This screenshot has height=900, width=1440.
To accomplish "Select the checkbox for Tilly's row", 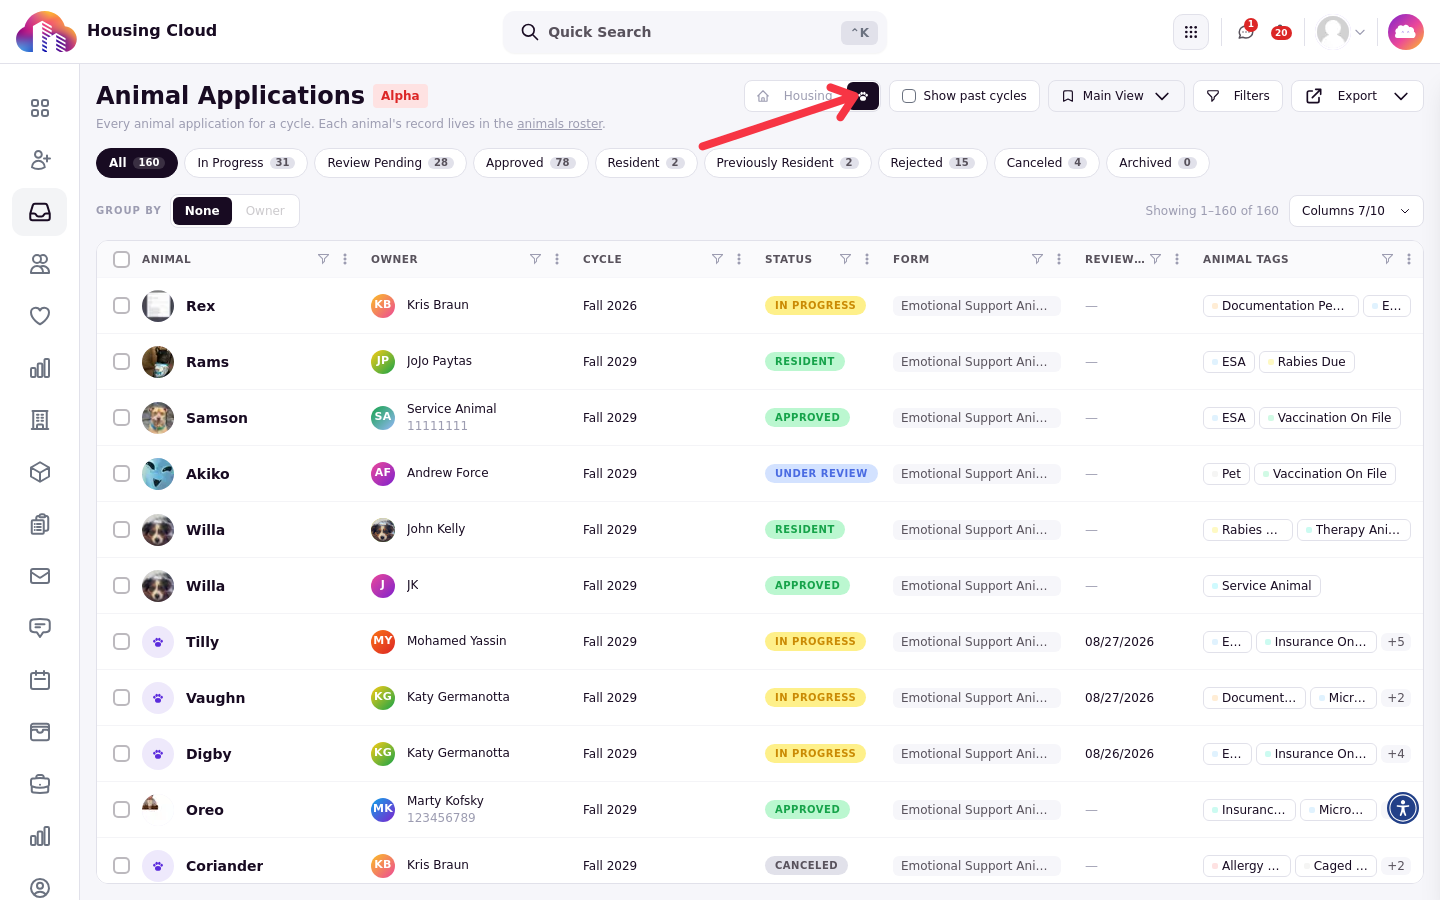I will 122,642.
